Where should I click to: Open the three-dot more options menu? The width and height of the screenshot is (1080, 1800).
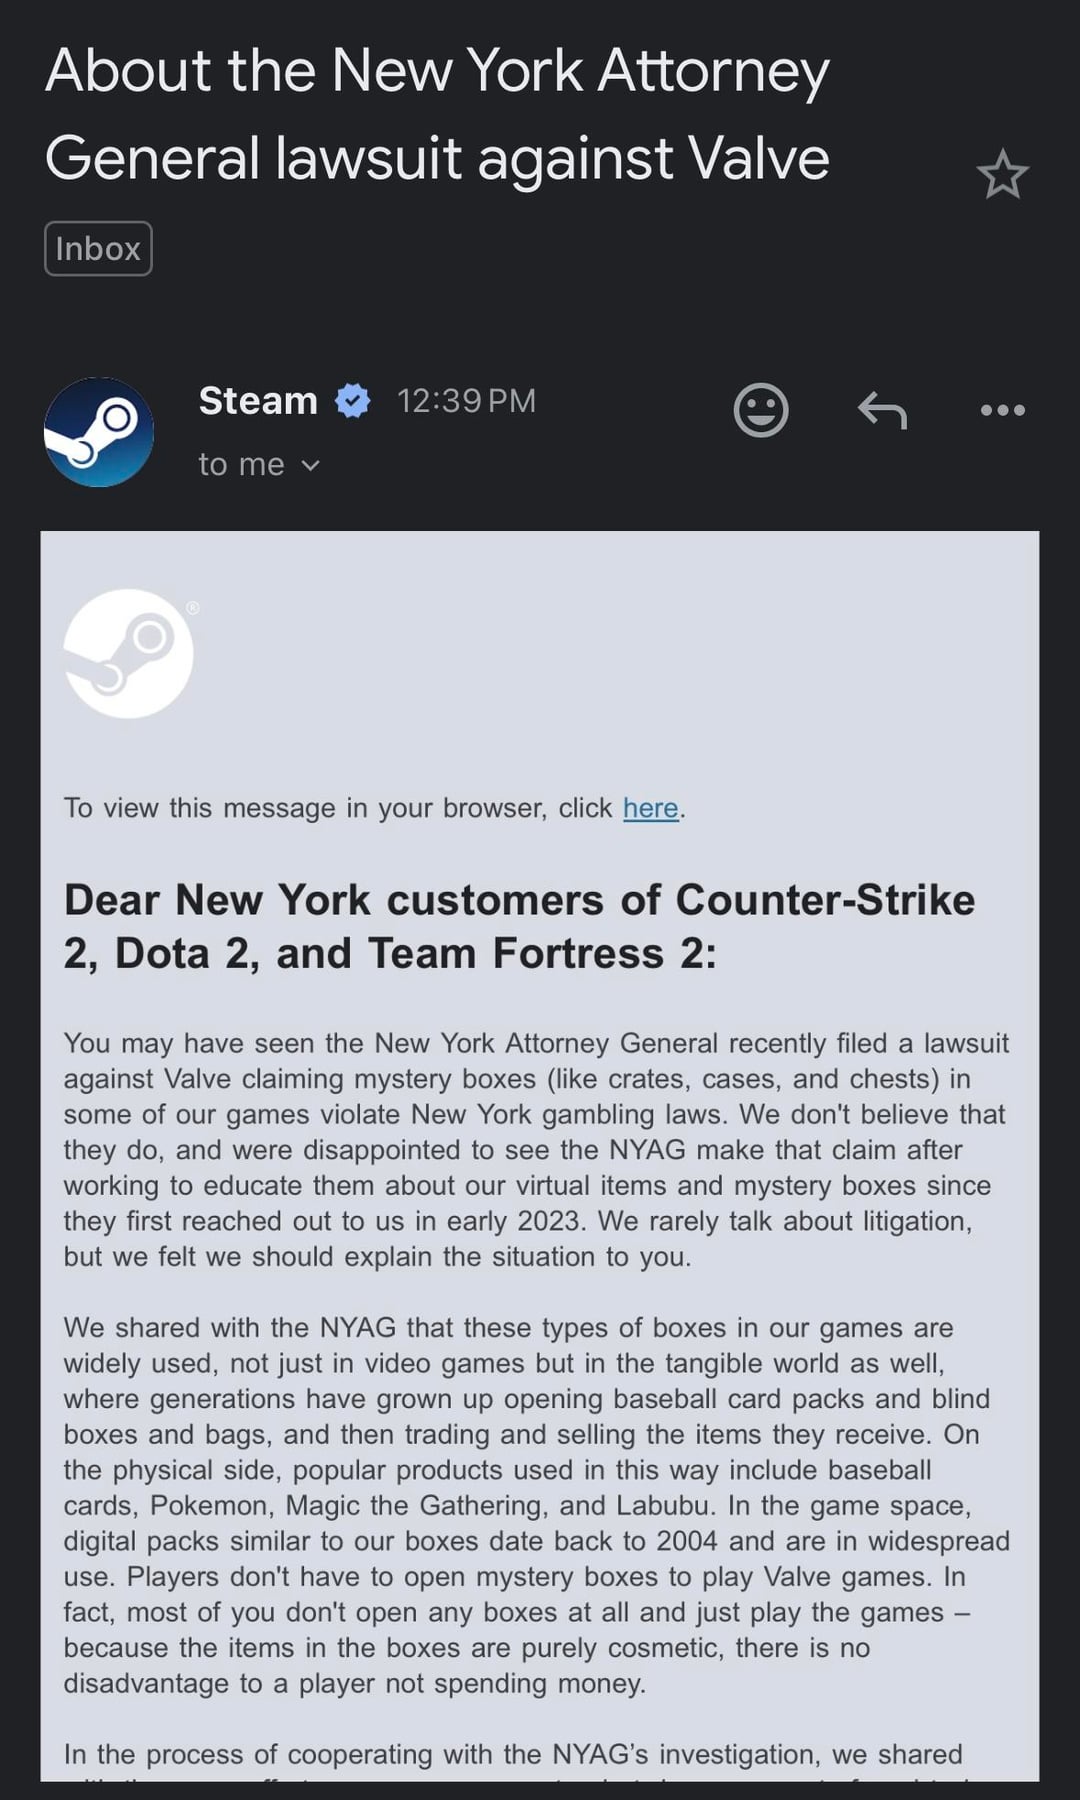point(1002,410)
